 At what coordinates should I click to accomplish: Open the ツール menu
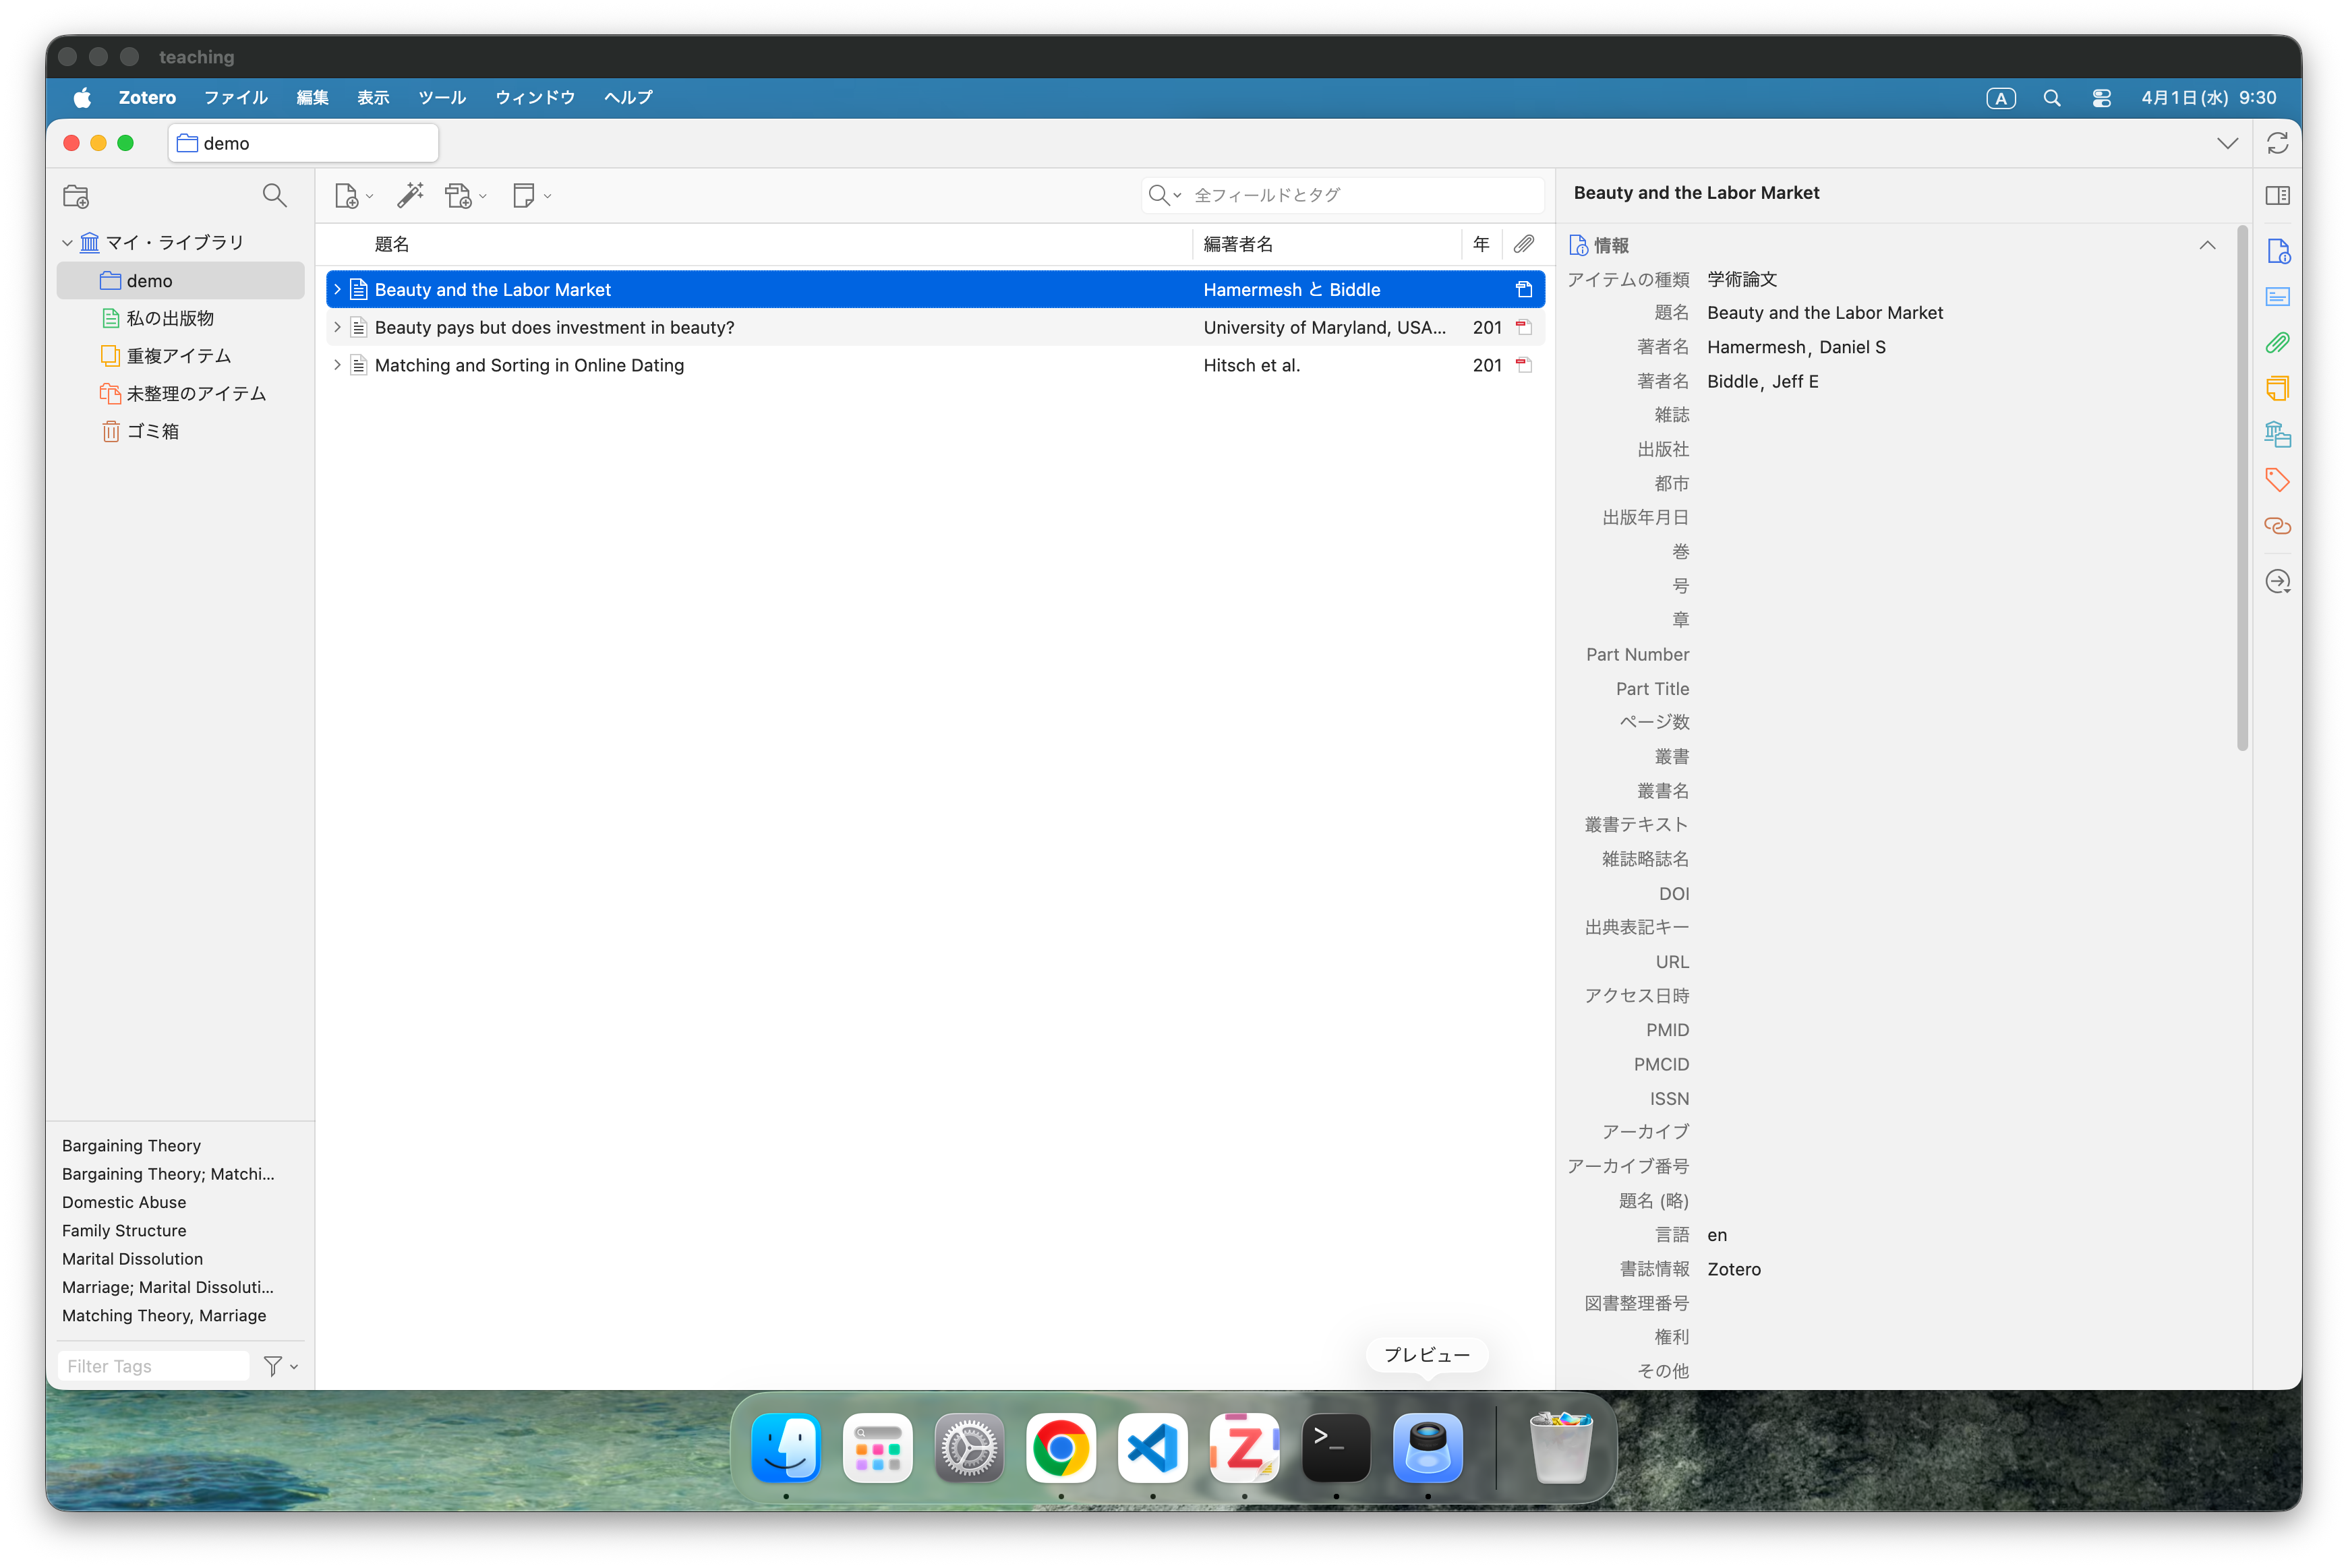(442, 97)
